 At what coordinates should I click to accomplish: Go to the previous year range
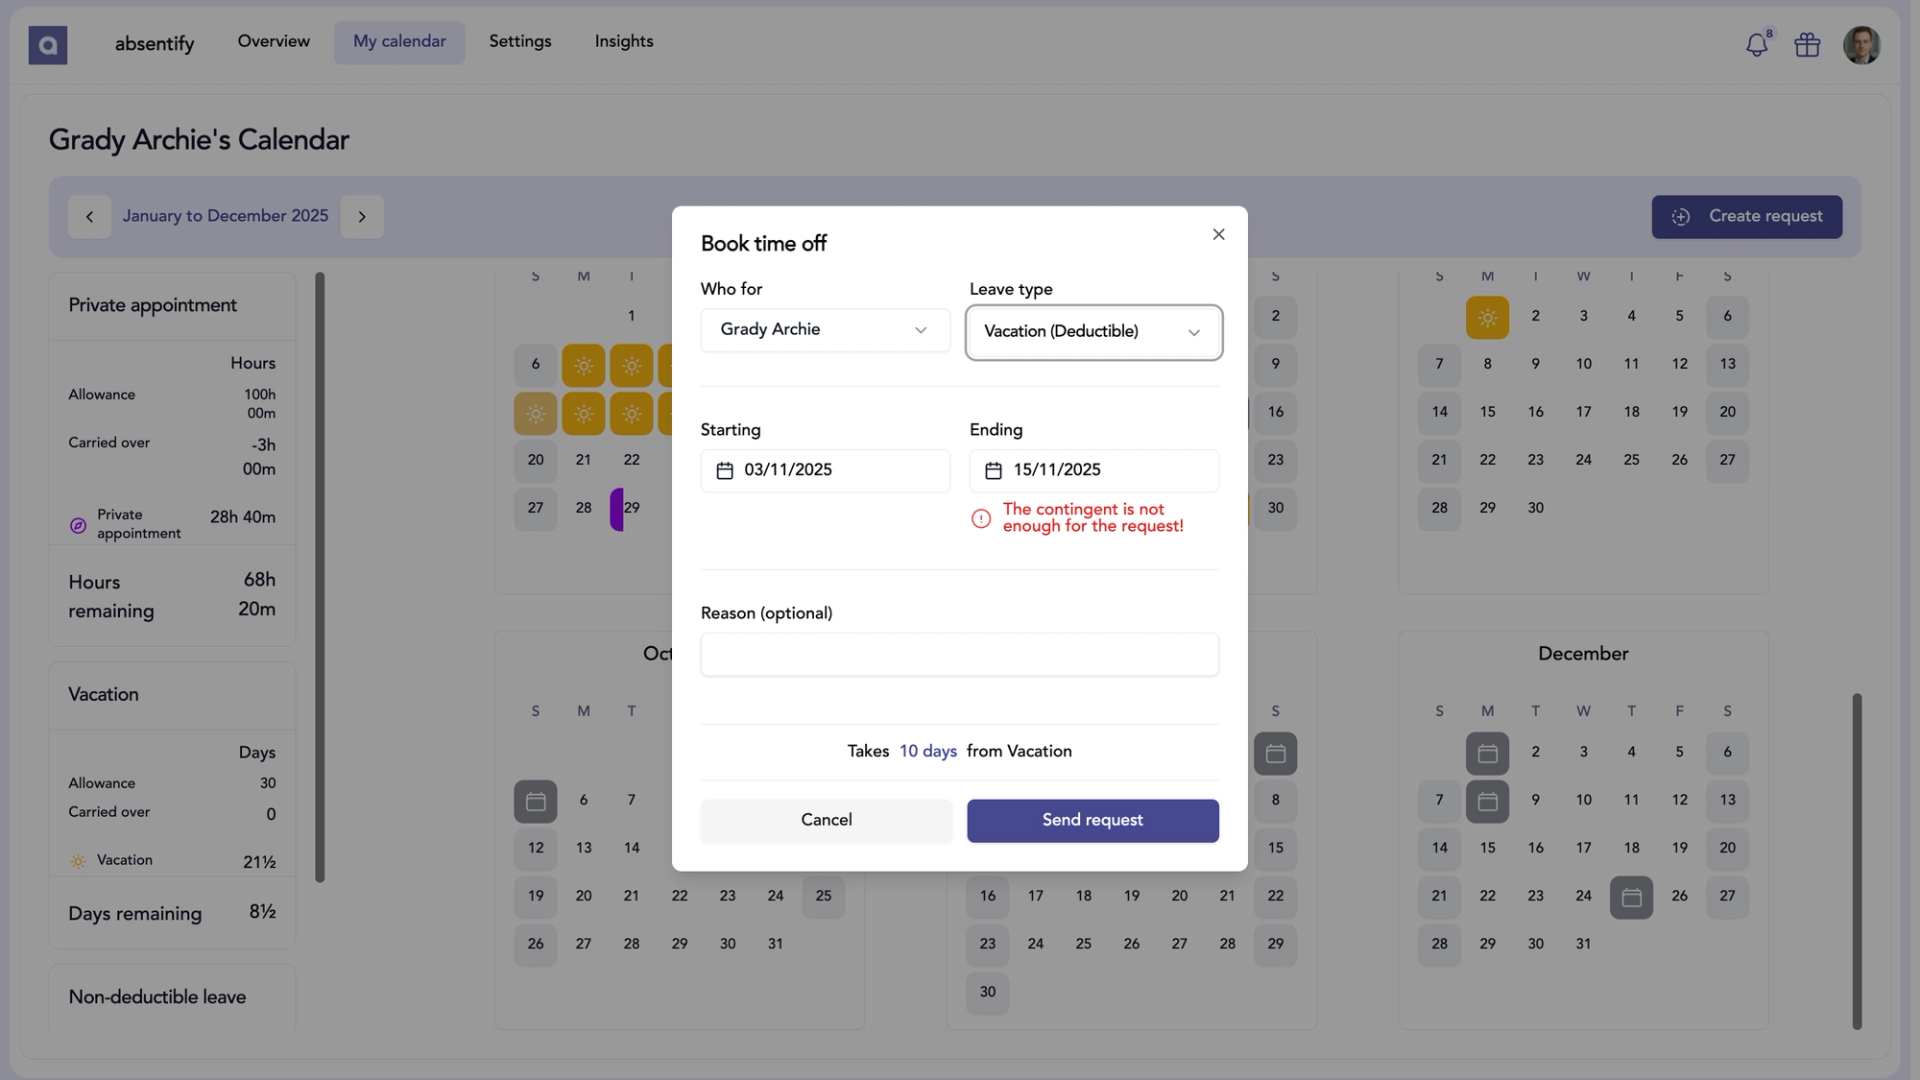click(89, 217)
